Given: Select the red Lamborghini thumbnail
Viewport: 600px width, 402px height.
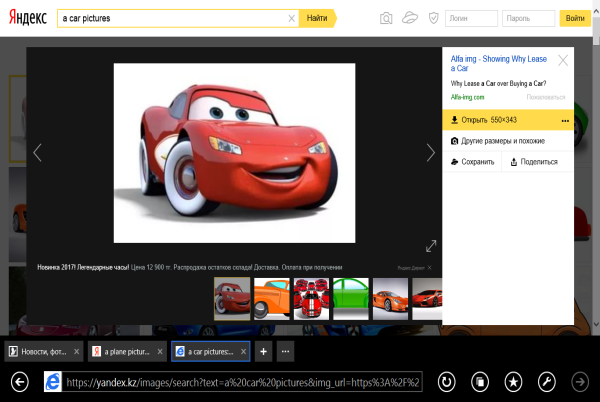Looking at the screenshot, I should click(x=427, y=299).
